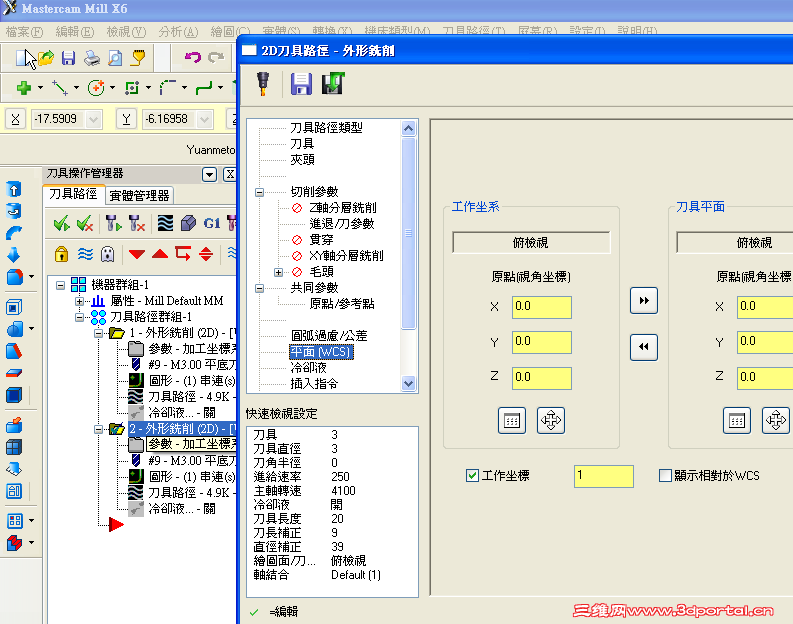Click the Print icon in main toolbar

[x=92, y=59]
